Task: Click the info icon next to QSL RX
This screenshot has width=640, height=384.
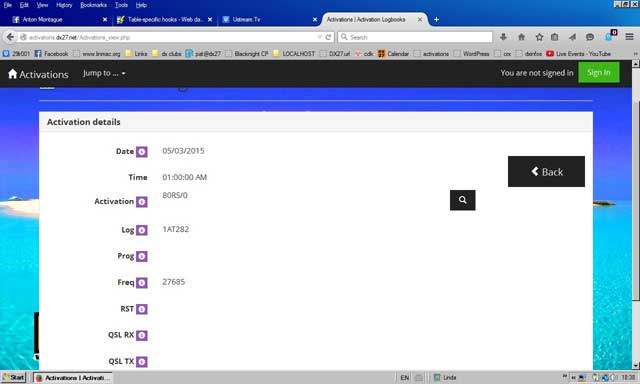Action: [142, 335]
